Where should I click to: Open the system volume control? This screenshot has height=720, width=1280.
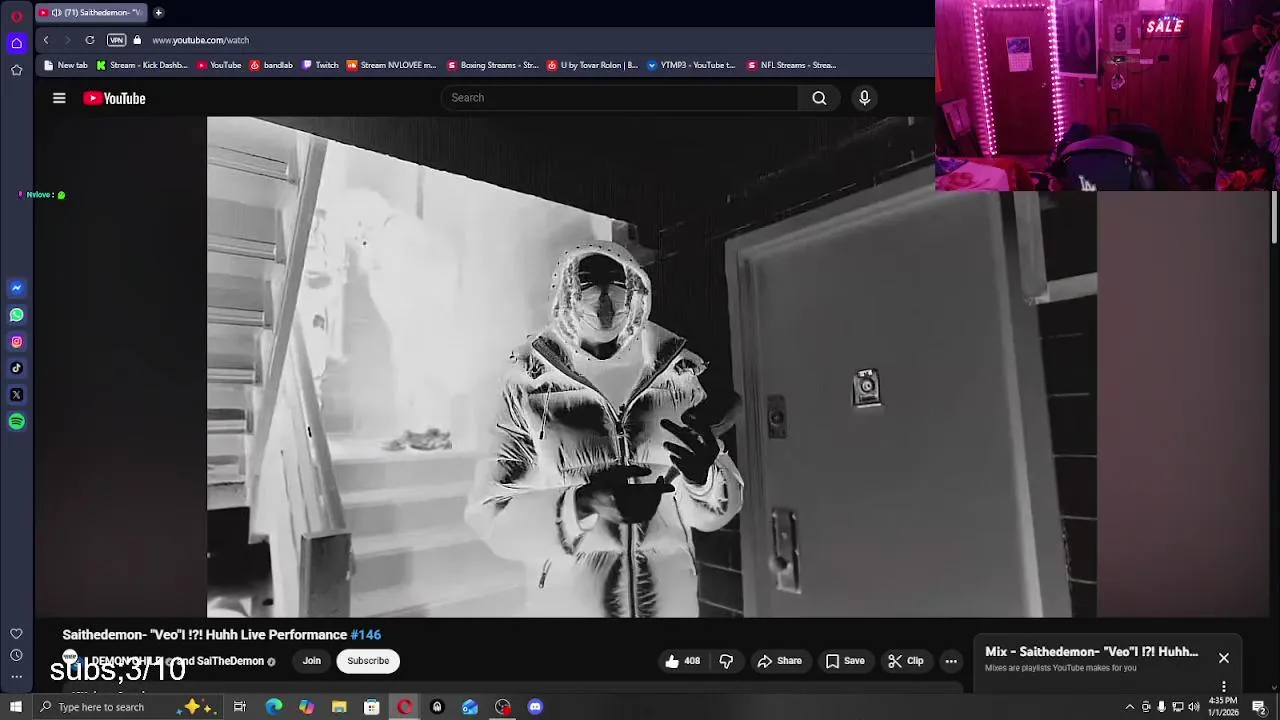tap(1194, 707)
